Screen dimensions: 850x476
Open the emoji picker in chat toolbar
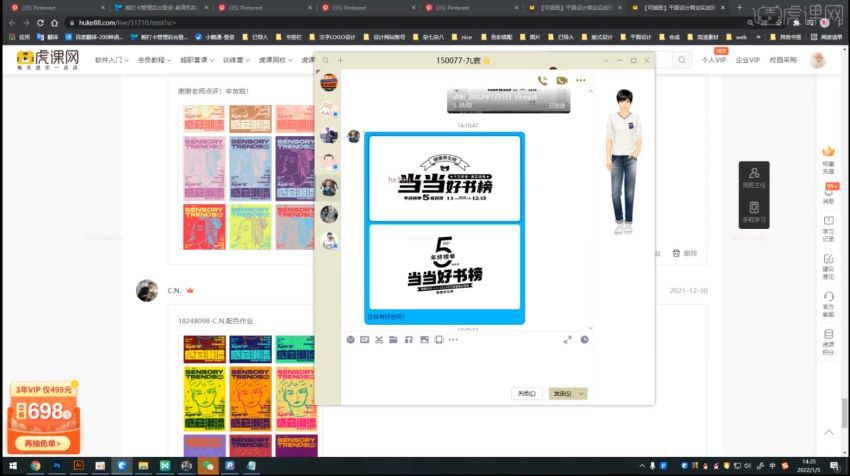351,339
